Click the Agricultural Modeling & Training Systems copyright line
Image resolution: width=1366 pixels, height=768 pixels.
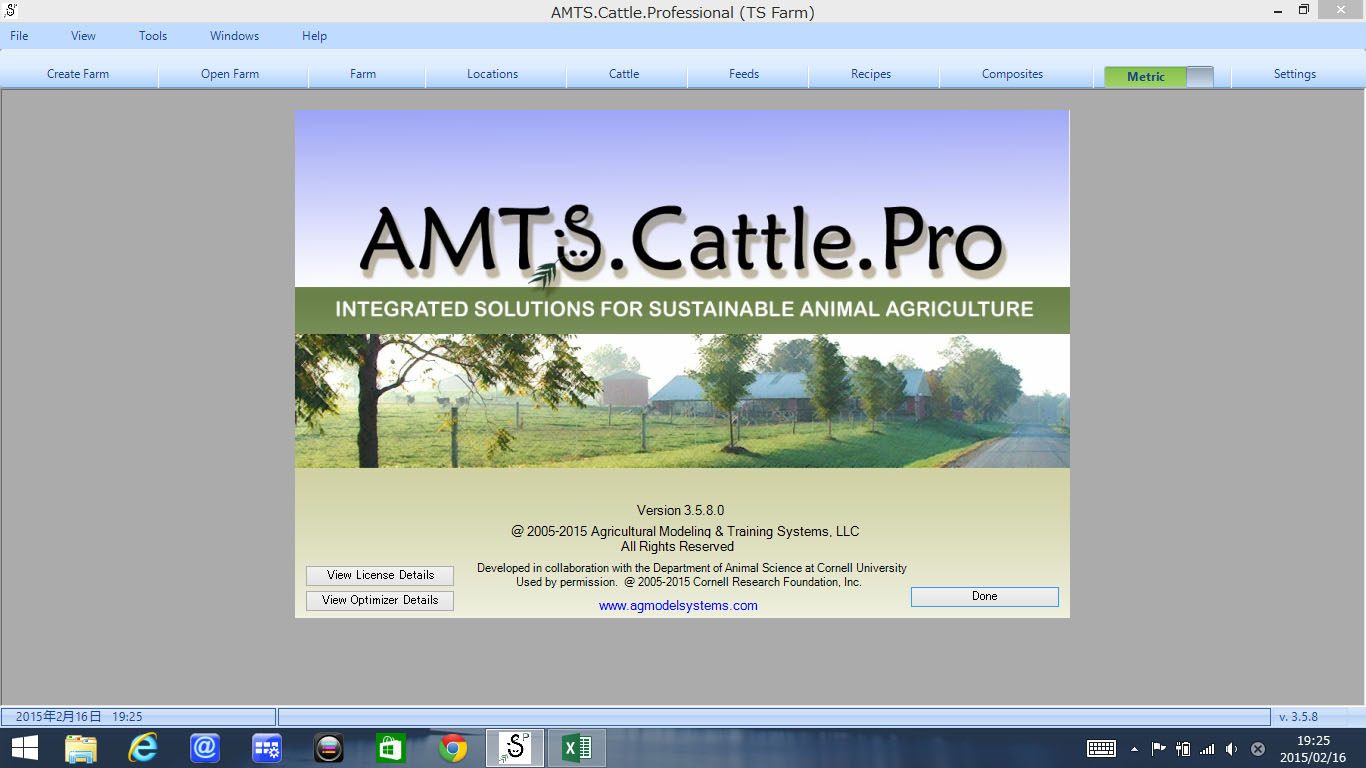(x=685, y=531)
